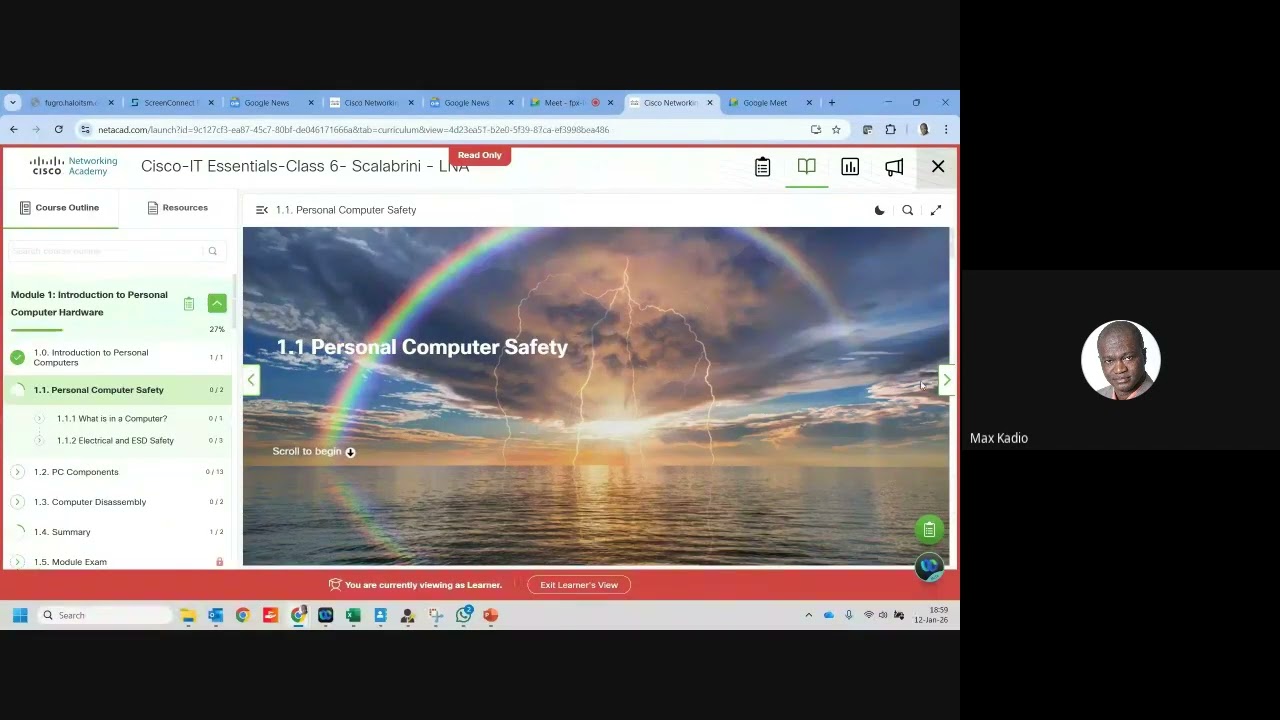Expand 1.5 Module Exam section

(x=18, y=562)
